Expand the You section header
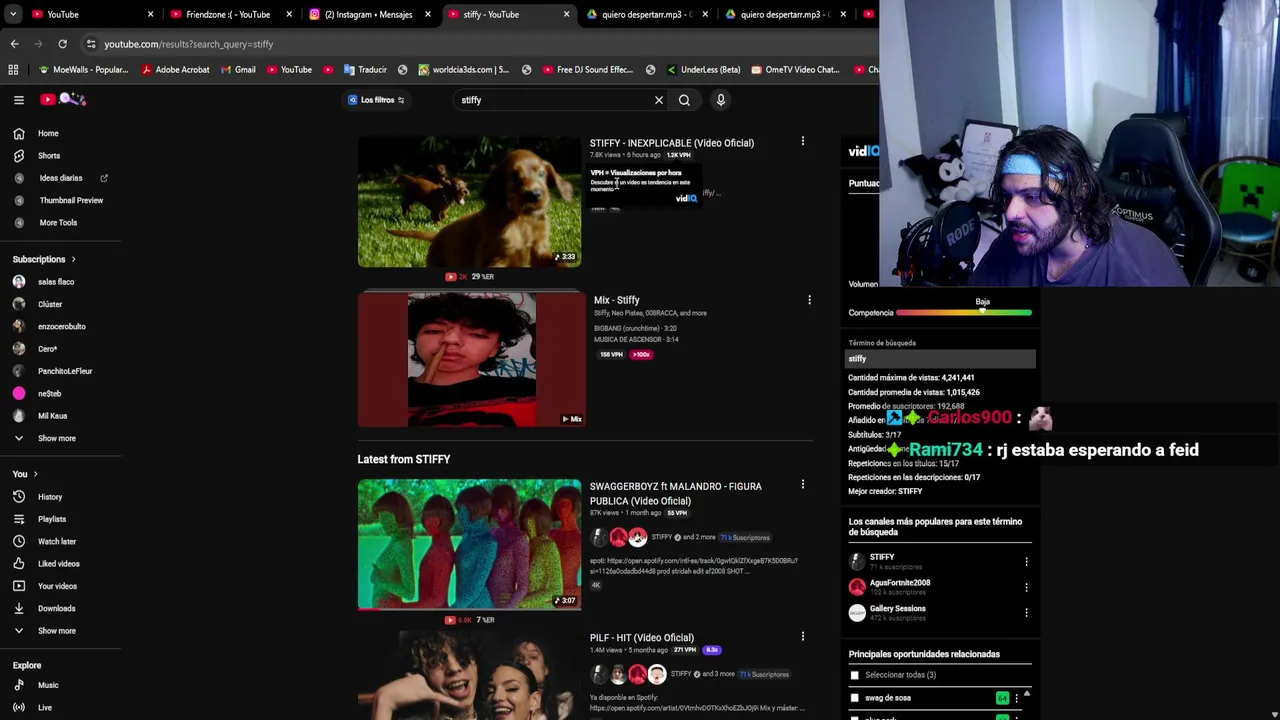 tap(25, 474)
